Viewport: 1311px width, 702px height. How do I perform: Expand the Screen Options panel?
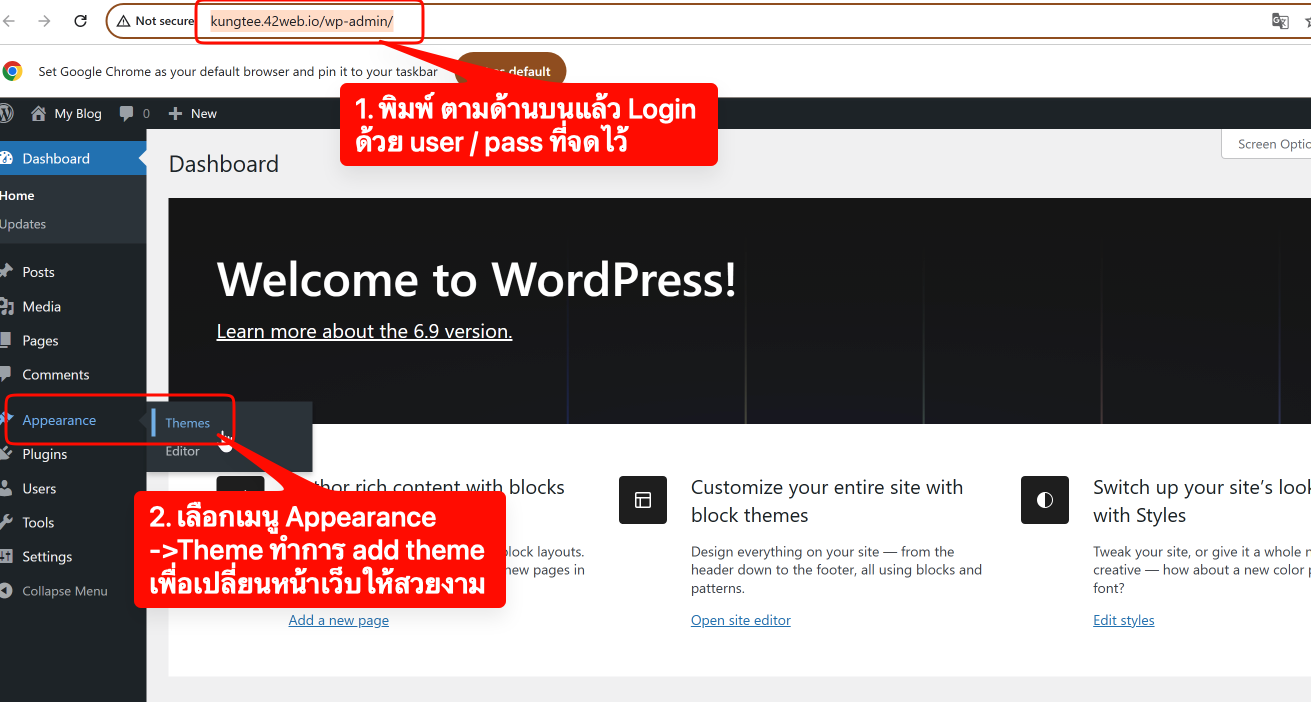click(x=1270, y=144)
